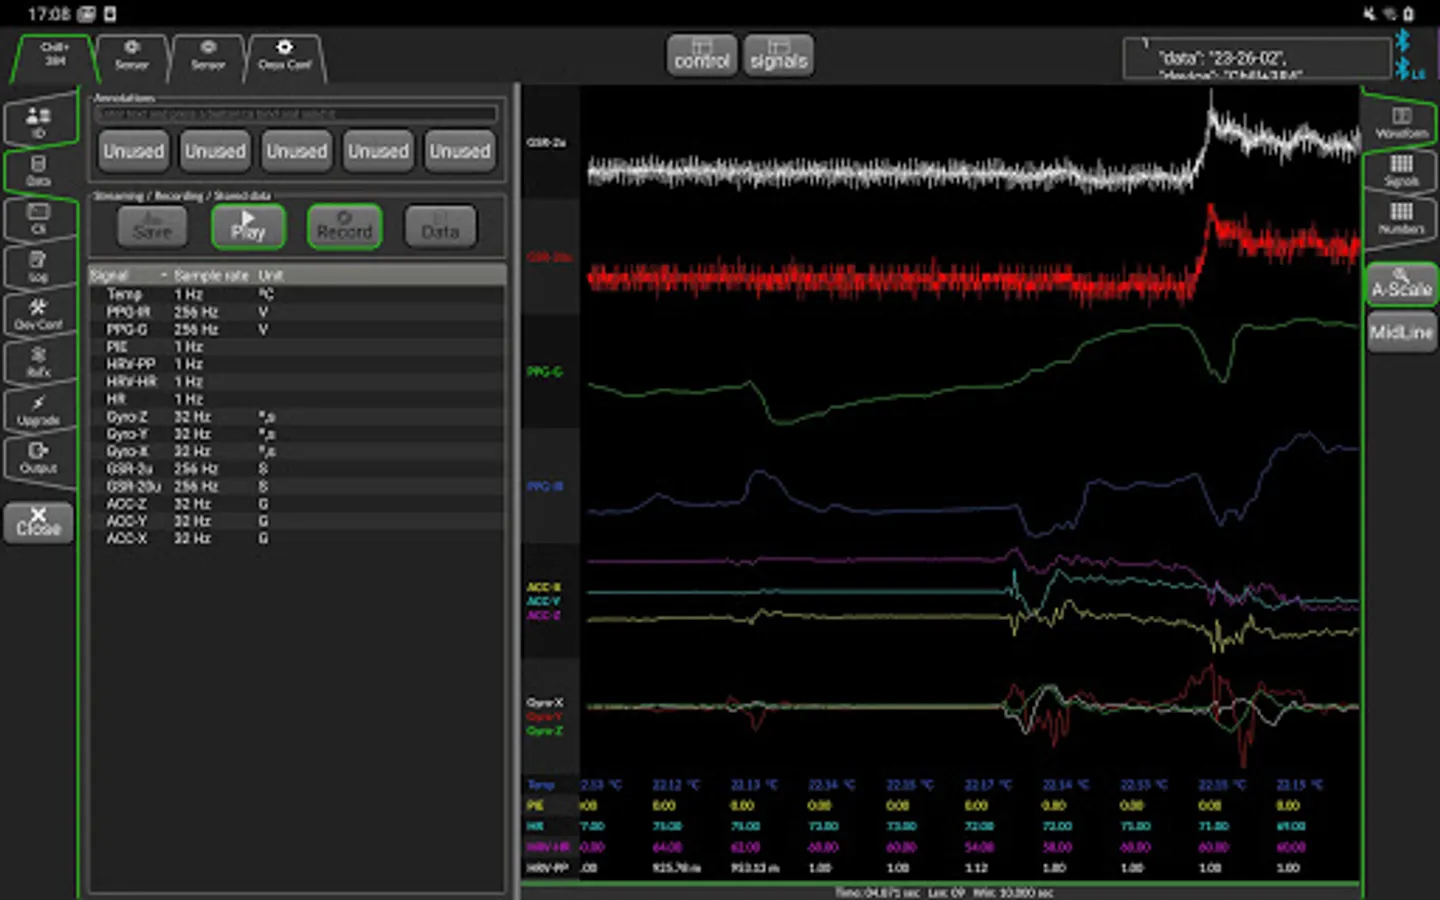The image size is (1440, 900).
Task: Open the Log sidebar section
Action: point(38,266)
